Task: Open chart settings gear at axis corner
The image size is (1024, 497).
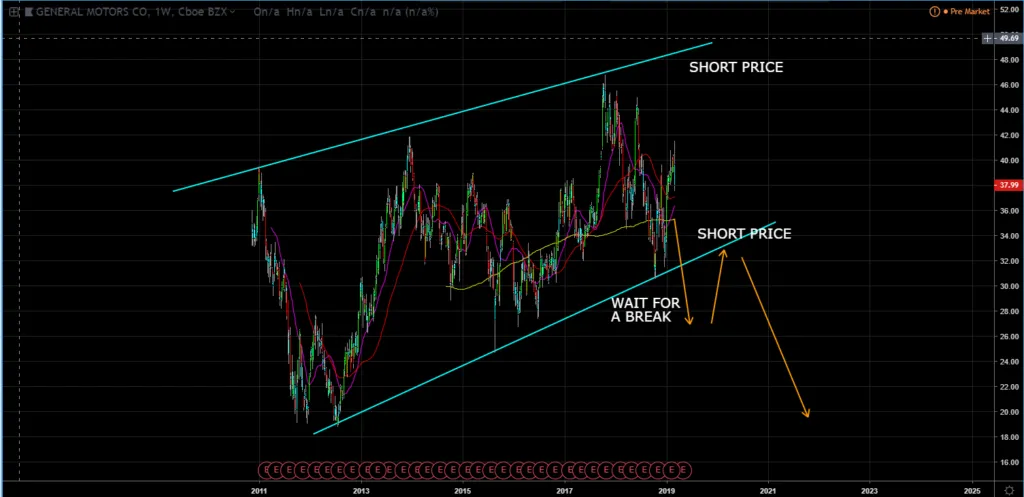Action: [1008, 490]
